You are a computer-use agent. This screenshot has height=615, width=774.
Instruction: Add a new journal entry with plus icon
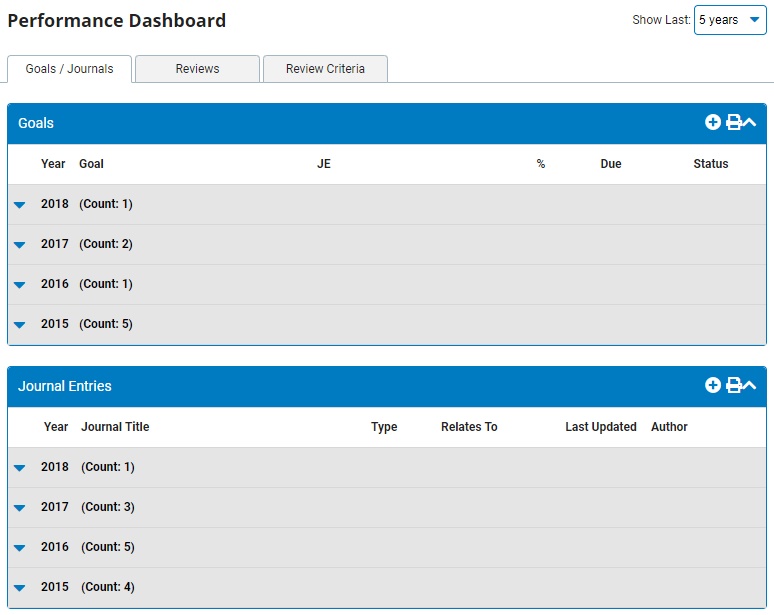[x=713, y=385]
